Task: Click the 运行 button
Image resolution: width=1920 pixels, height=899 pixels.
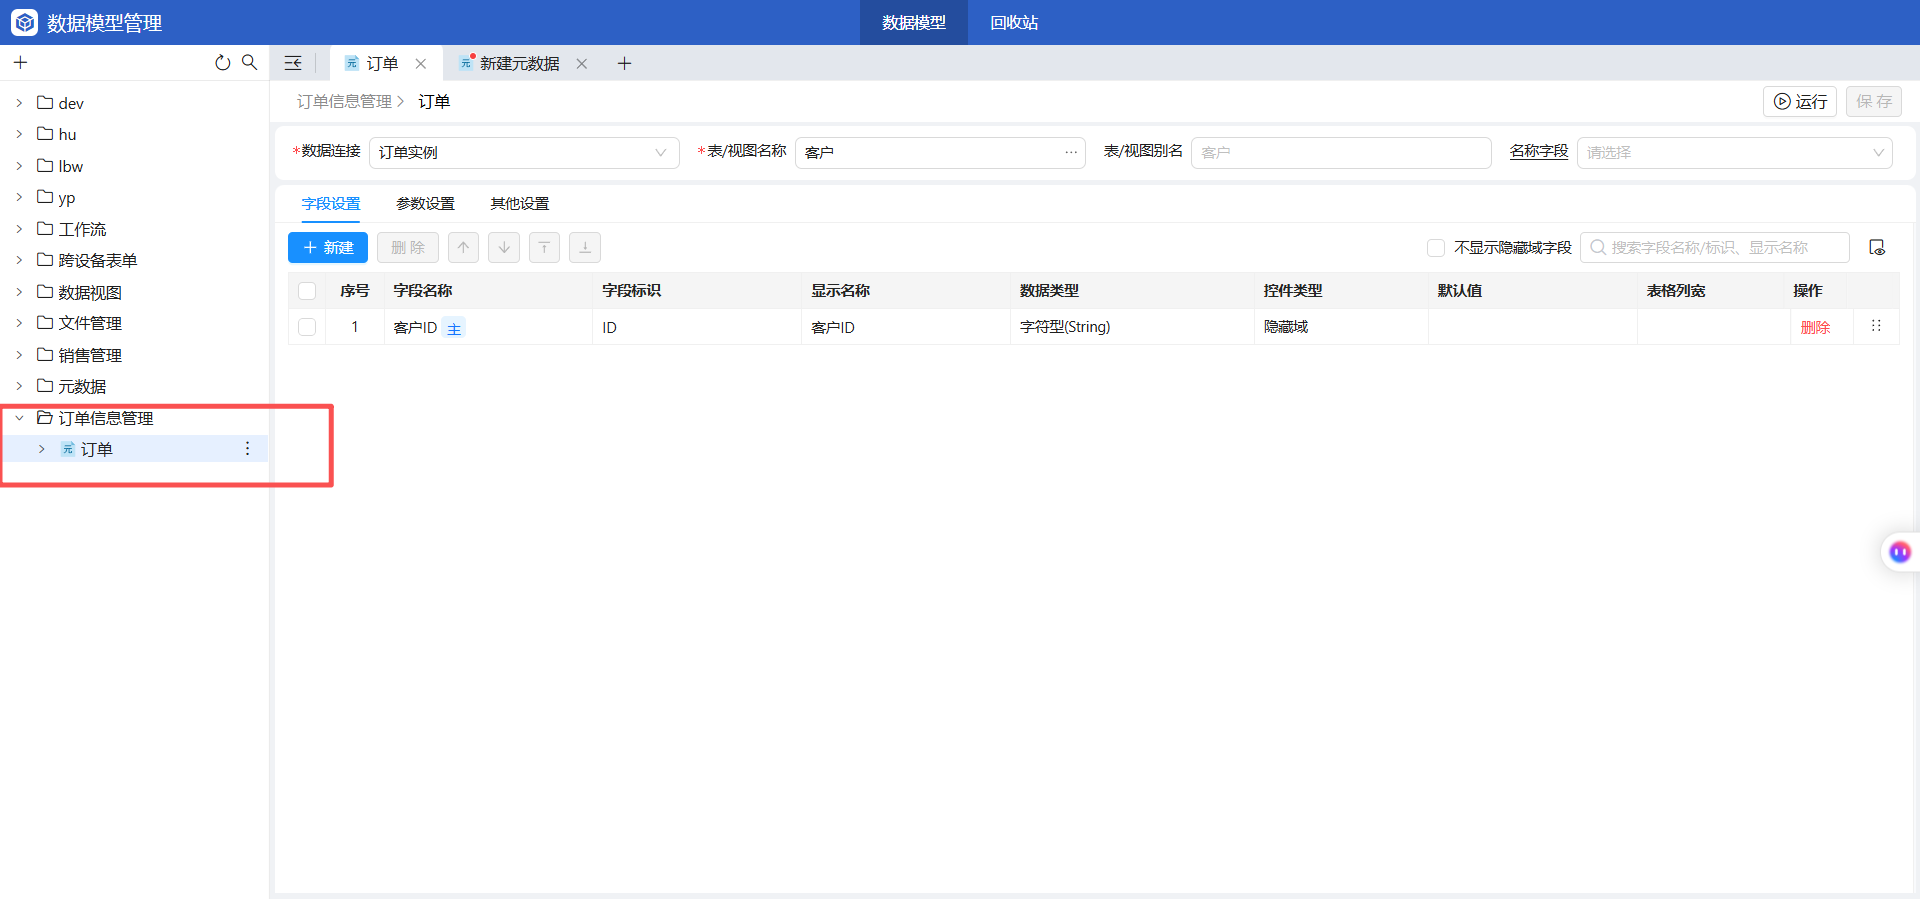Action: coord(1800,102)
